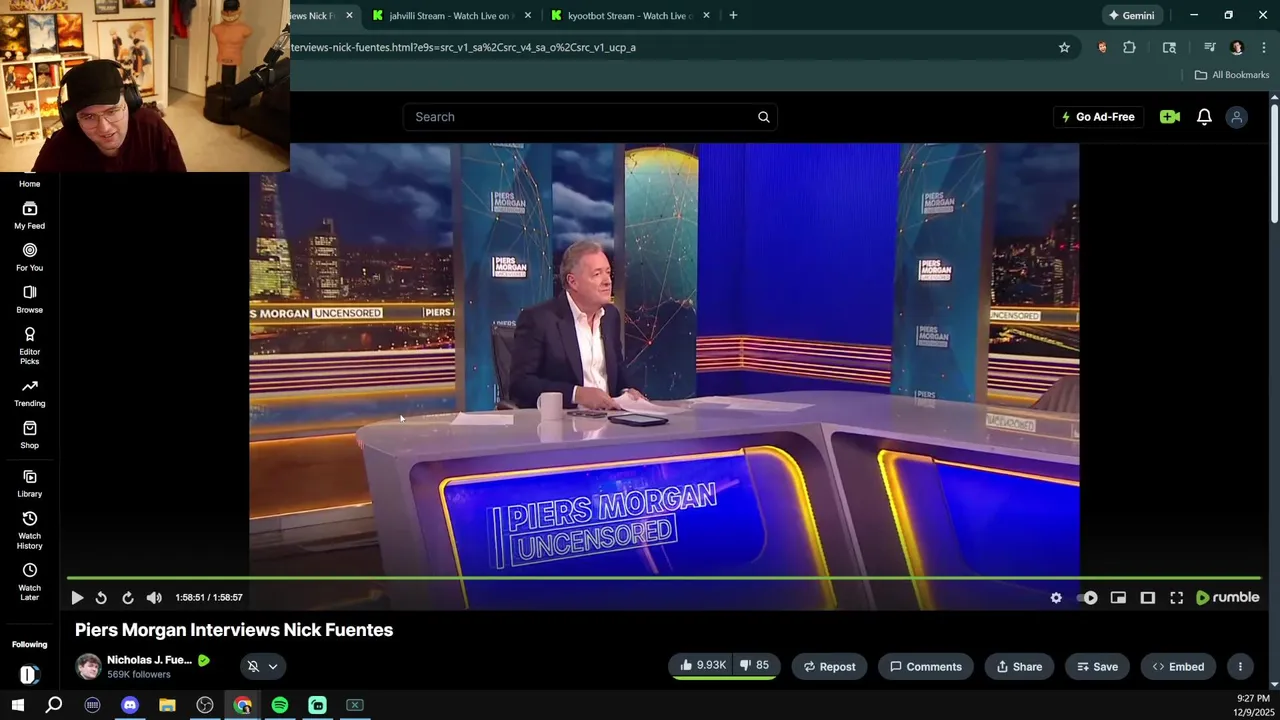Open File Explorer from the taskbar
The image size is (1280, 720).
point(167,705)
